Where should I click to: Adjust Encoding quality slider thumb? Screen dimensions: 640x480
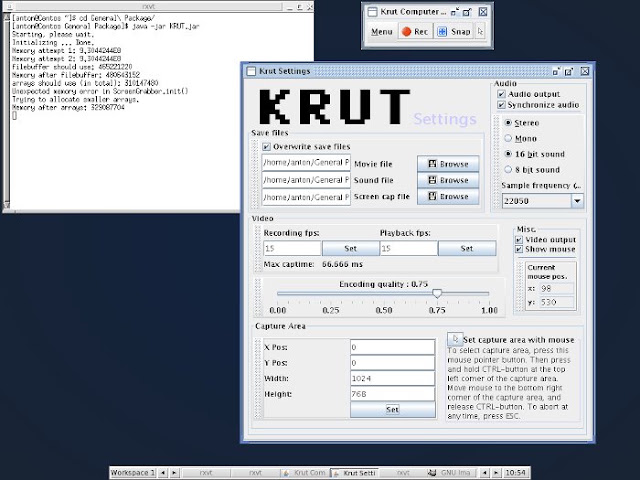(x=437, y=293)
